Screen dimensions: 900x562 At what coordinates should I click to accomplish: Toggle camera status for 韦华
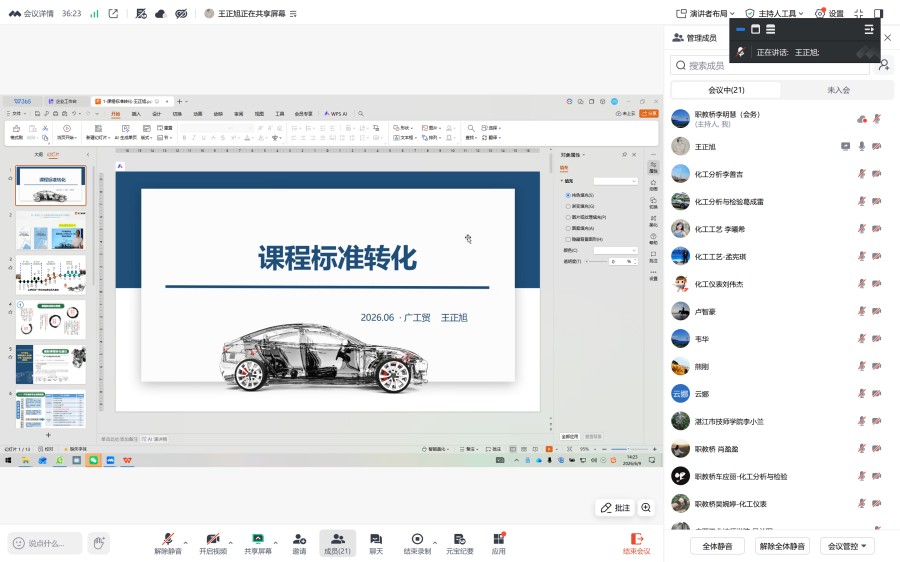coord(876,339)
